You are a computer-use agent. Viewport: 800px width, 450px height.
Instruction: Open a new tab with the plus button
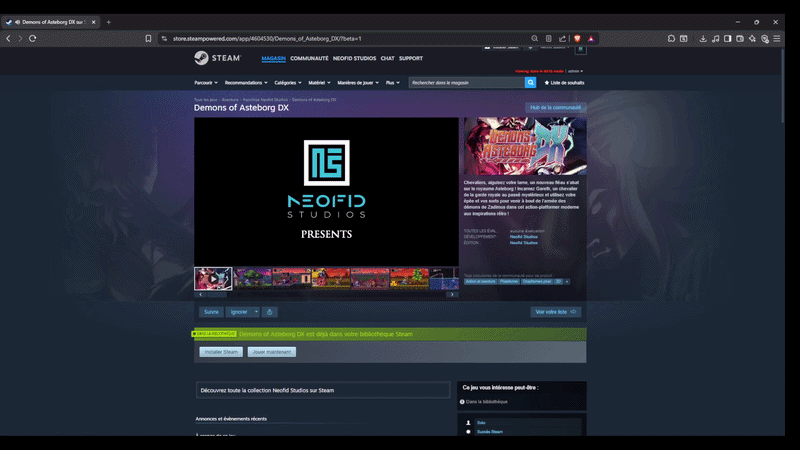109,22
